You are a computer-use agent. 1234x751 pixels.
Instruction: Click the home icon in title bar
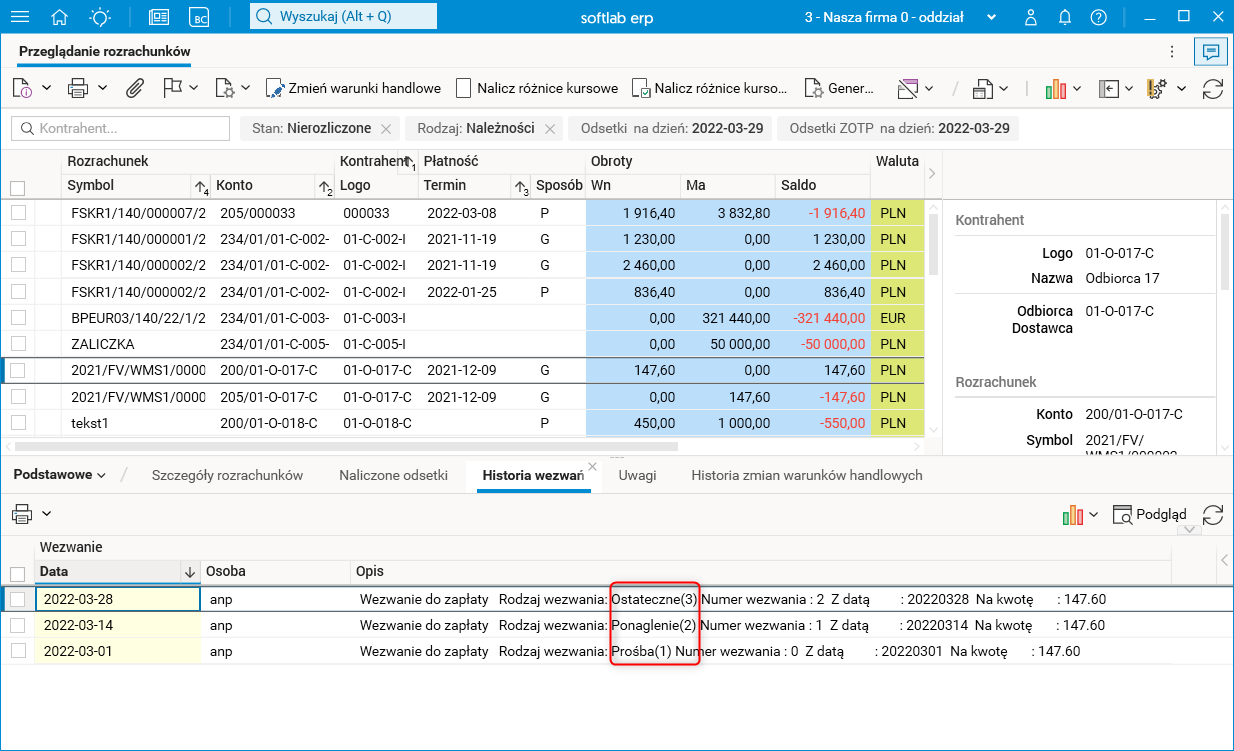[x=60, y=17]
